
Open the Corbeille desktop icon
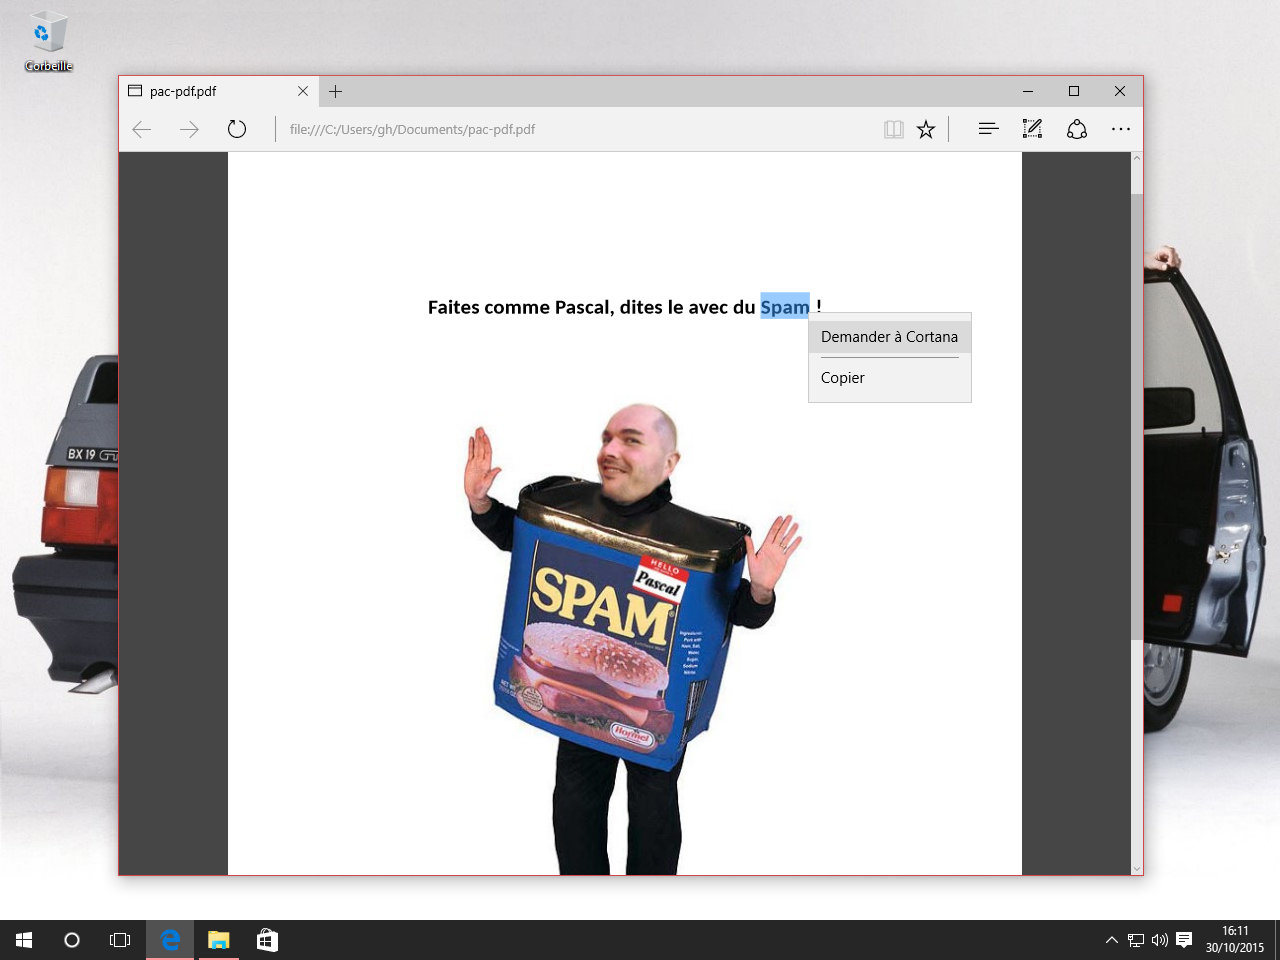(48, 42)
